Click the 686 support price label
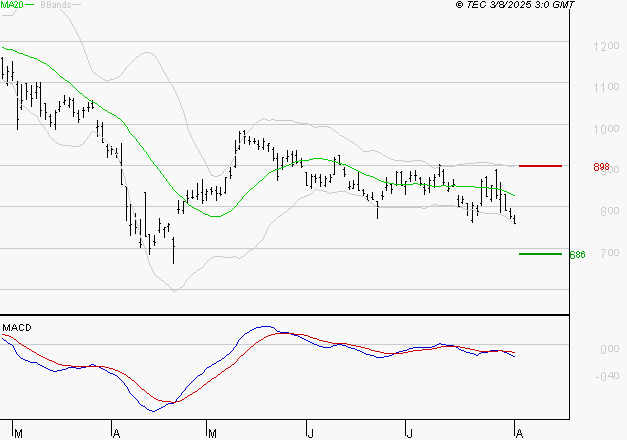This screenshot has width=627, height=440. [577, 254]
